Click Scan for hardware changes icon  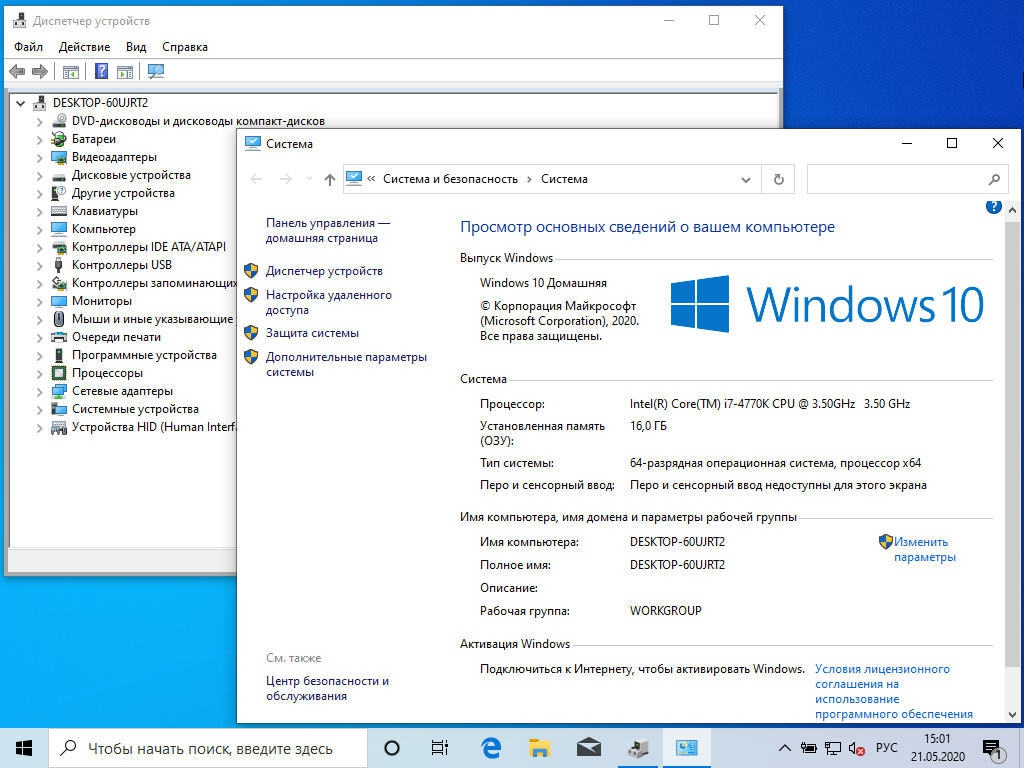[155, 71]
